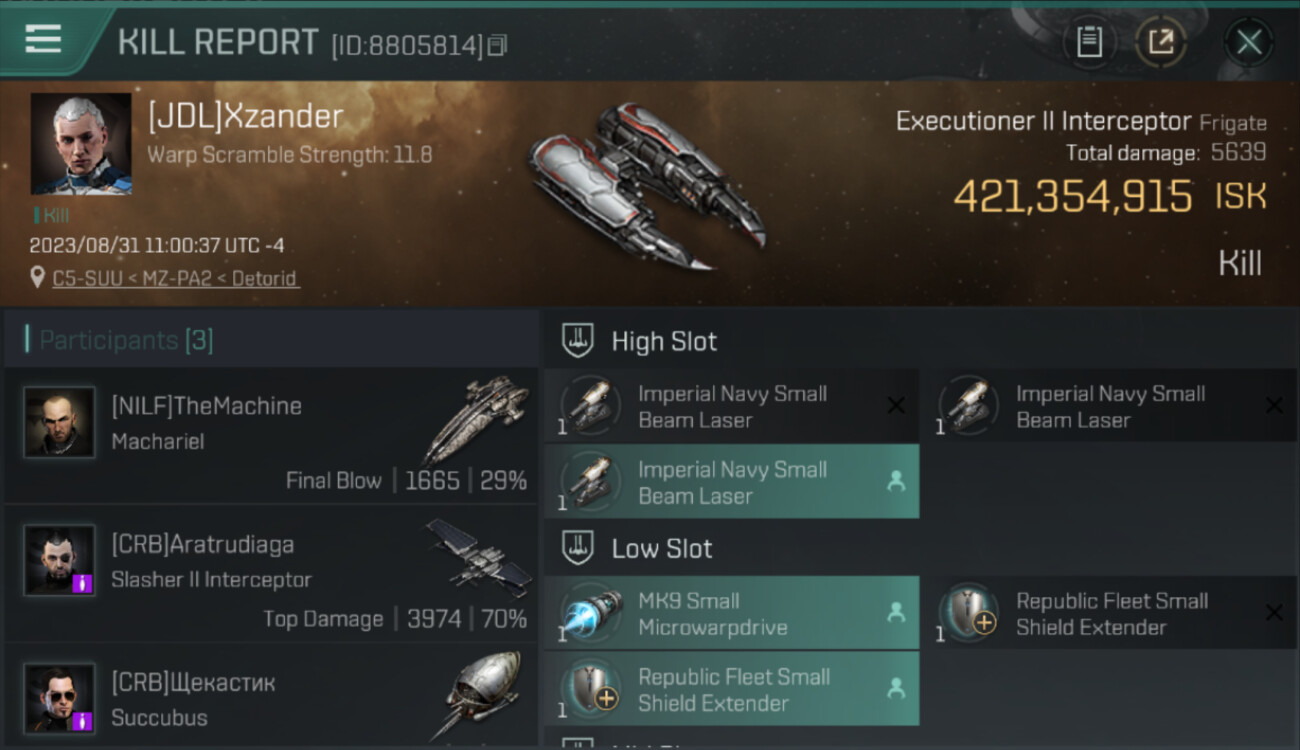
Task: Select Aratrudiaga participant portrait
Action: point(60,561)
